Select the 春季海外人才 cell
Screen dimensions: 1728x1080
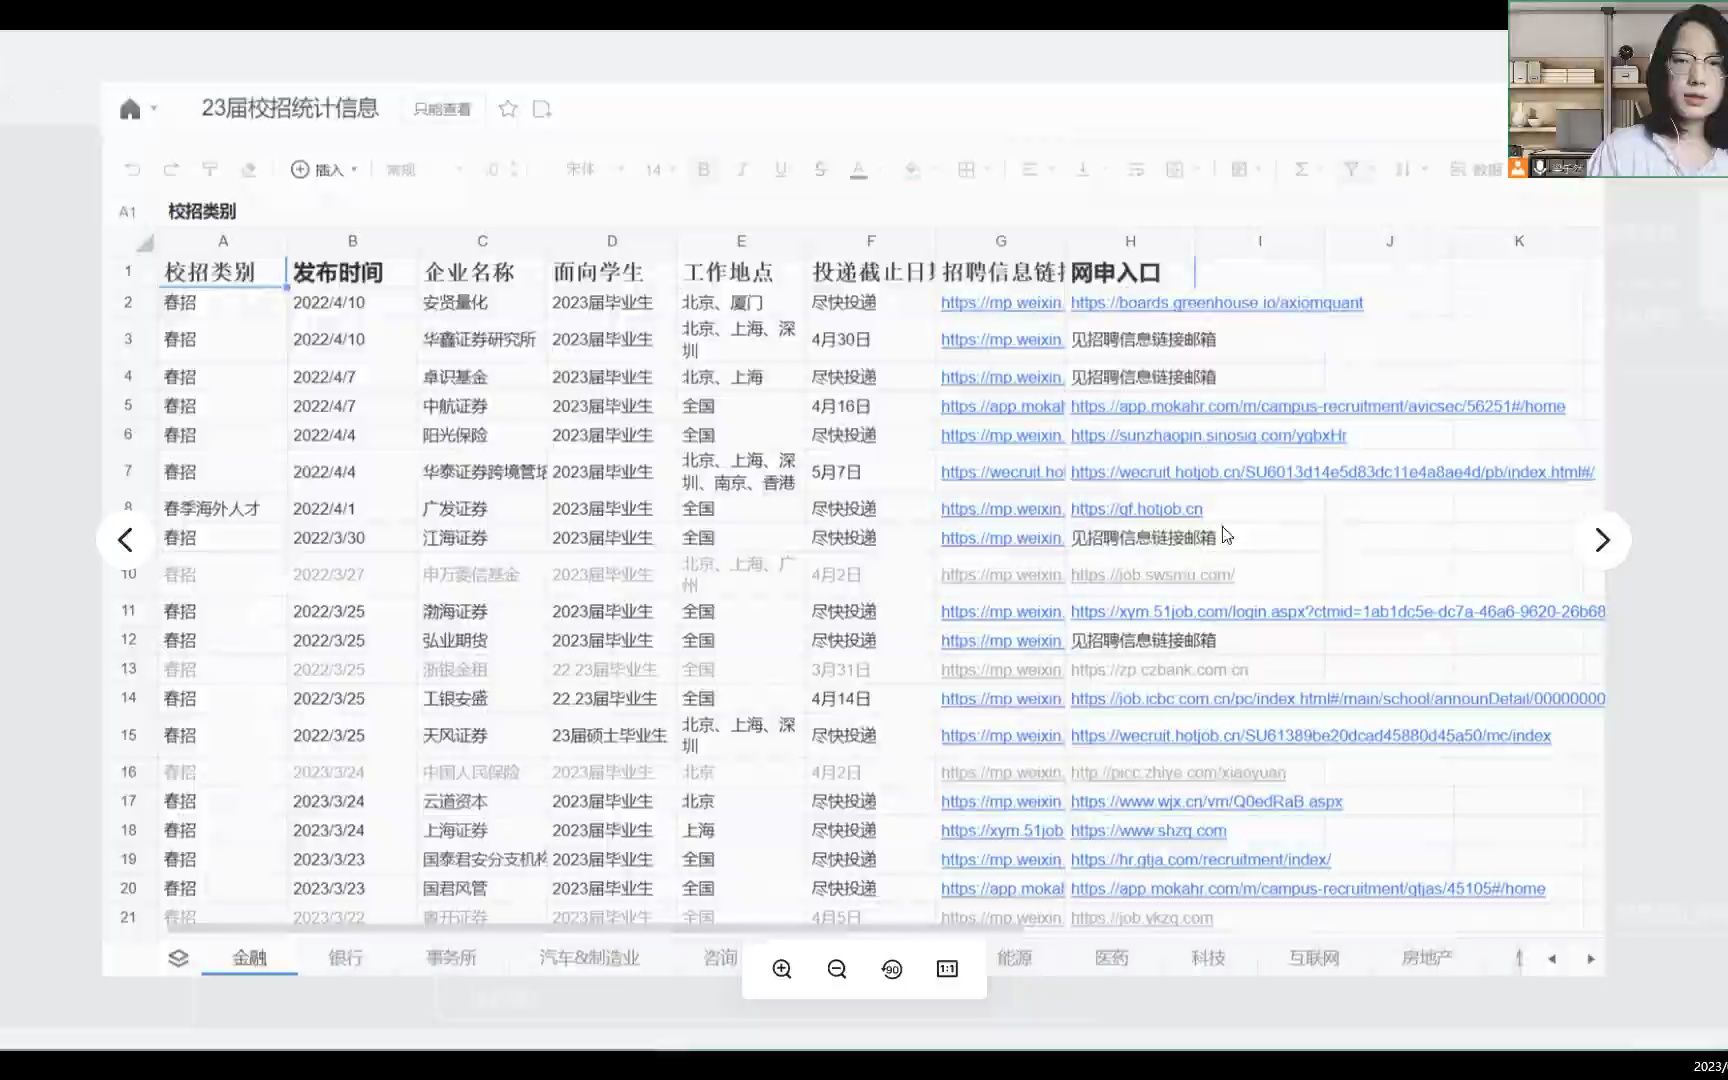(x=223, y=509)
